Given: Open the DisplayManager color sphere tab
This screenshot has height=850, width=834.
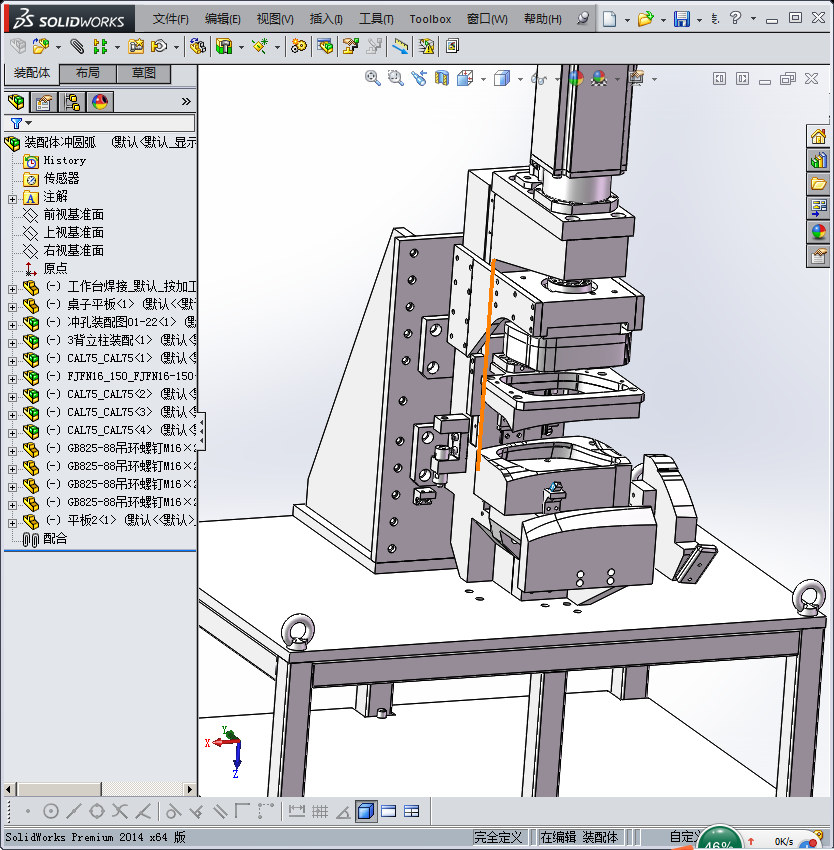Looking at the screenshot, I should coord(100,102).
